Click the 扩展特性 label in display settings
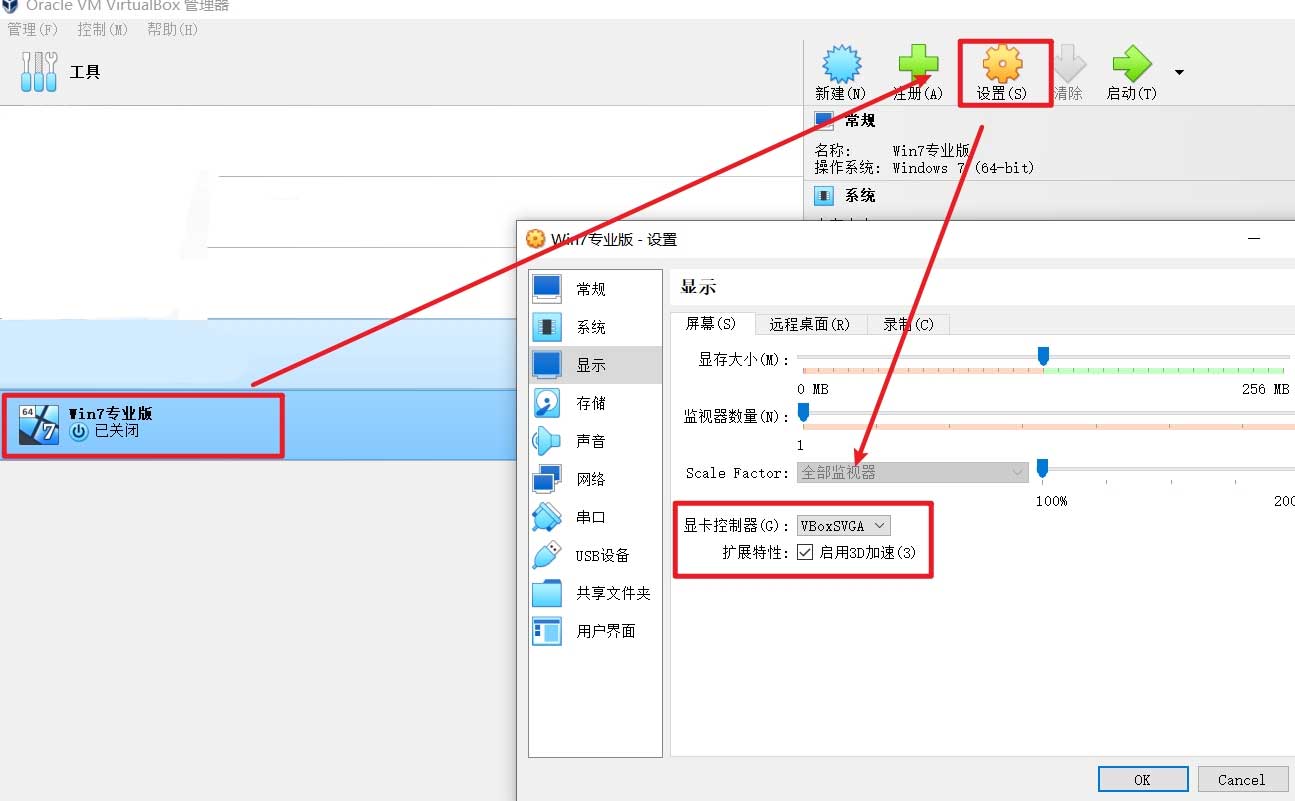Image resolution: width=1295 pixels, height=801 pixels. coord(756,552)
